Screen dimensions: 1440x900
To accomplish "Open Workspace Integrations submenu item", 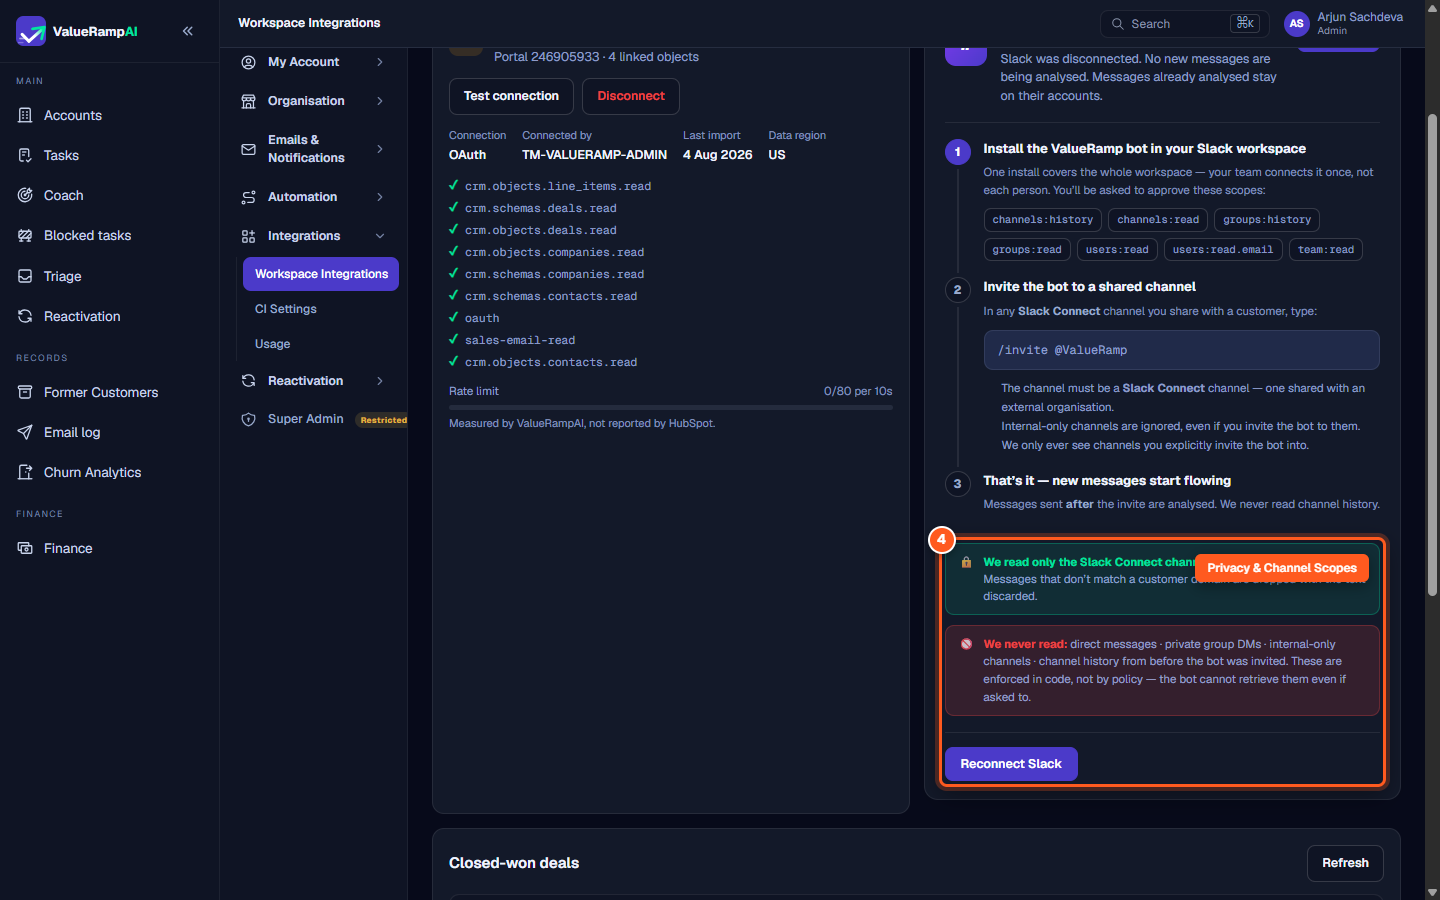I will click(x=321, y=274).
